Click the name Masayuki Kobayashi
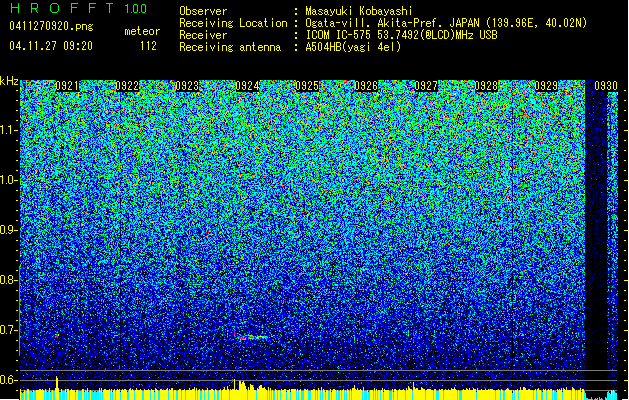629x400 pixels. (359, 11)
